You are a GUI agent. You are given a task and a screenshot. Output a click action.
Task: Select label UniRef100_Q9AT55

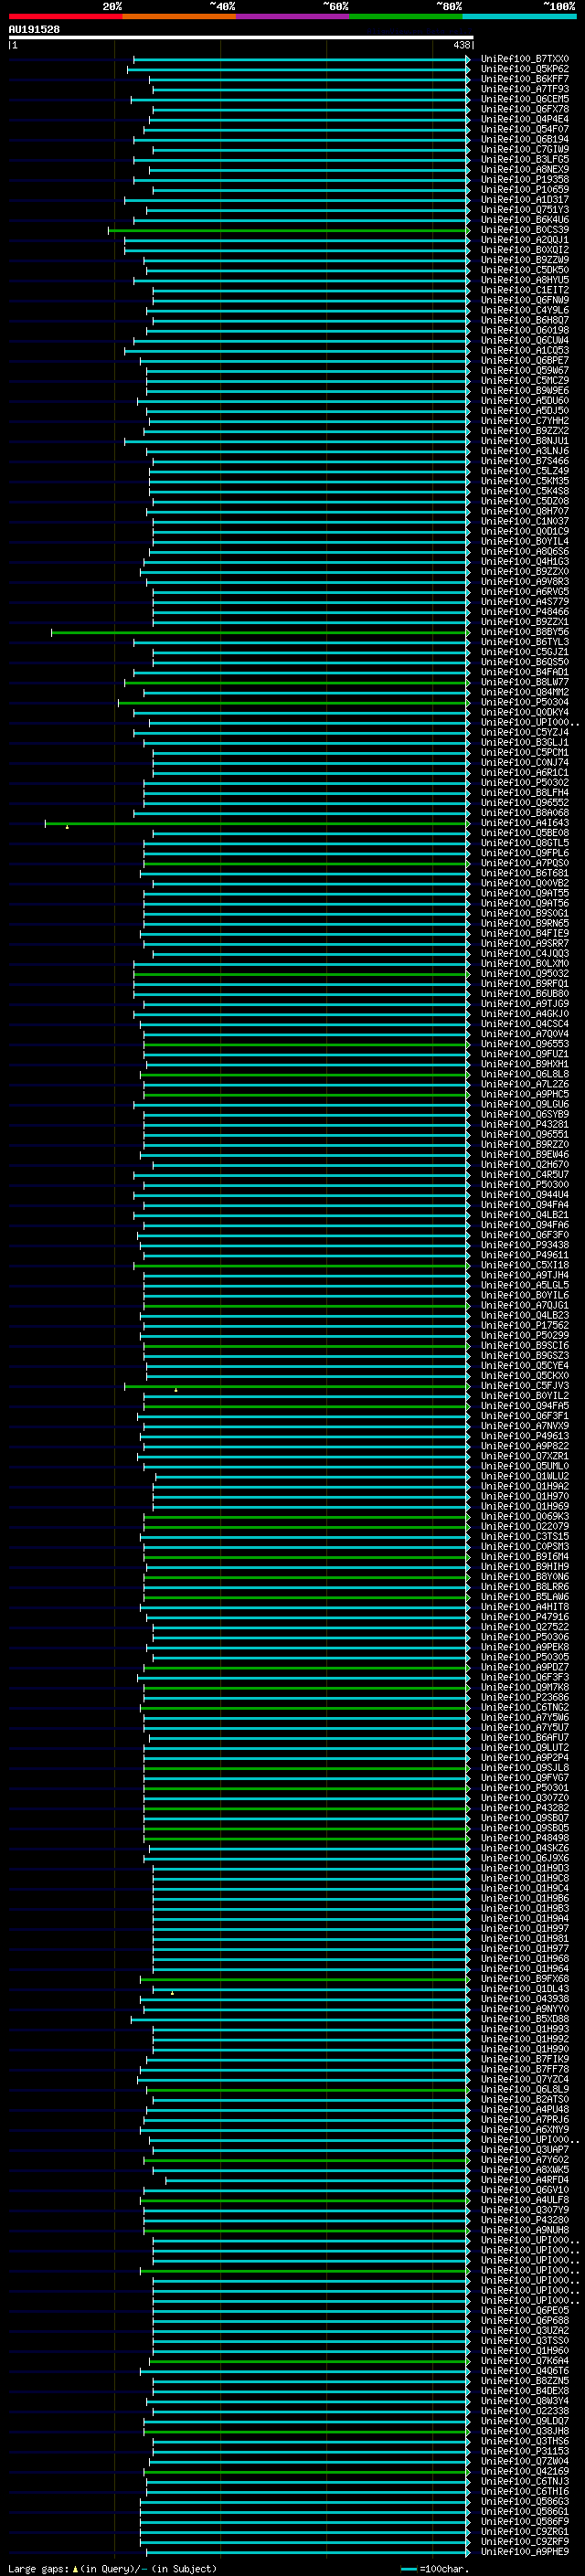pyautogui.click(x=525, y=893)
